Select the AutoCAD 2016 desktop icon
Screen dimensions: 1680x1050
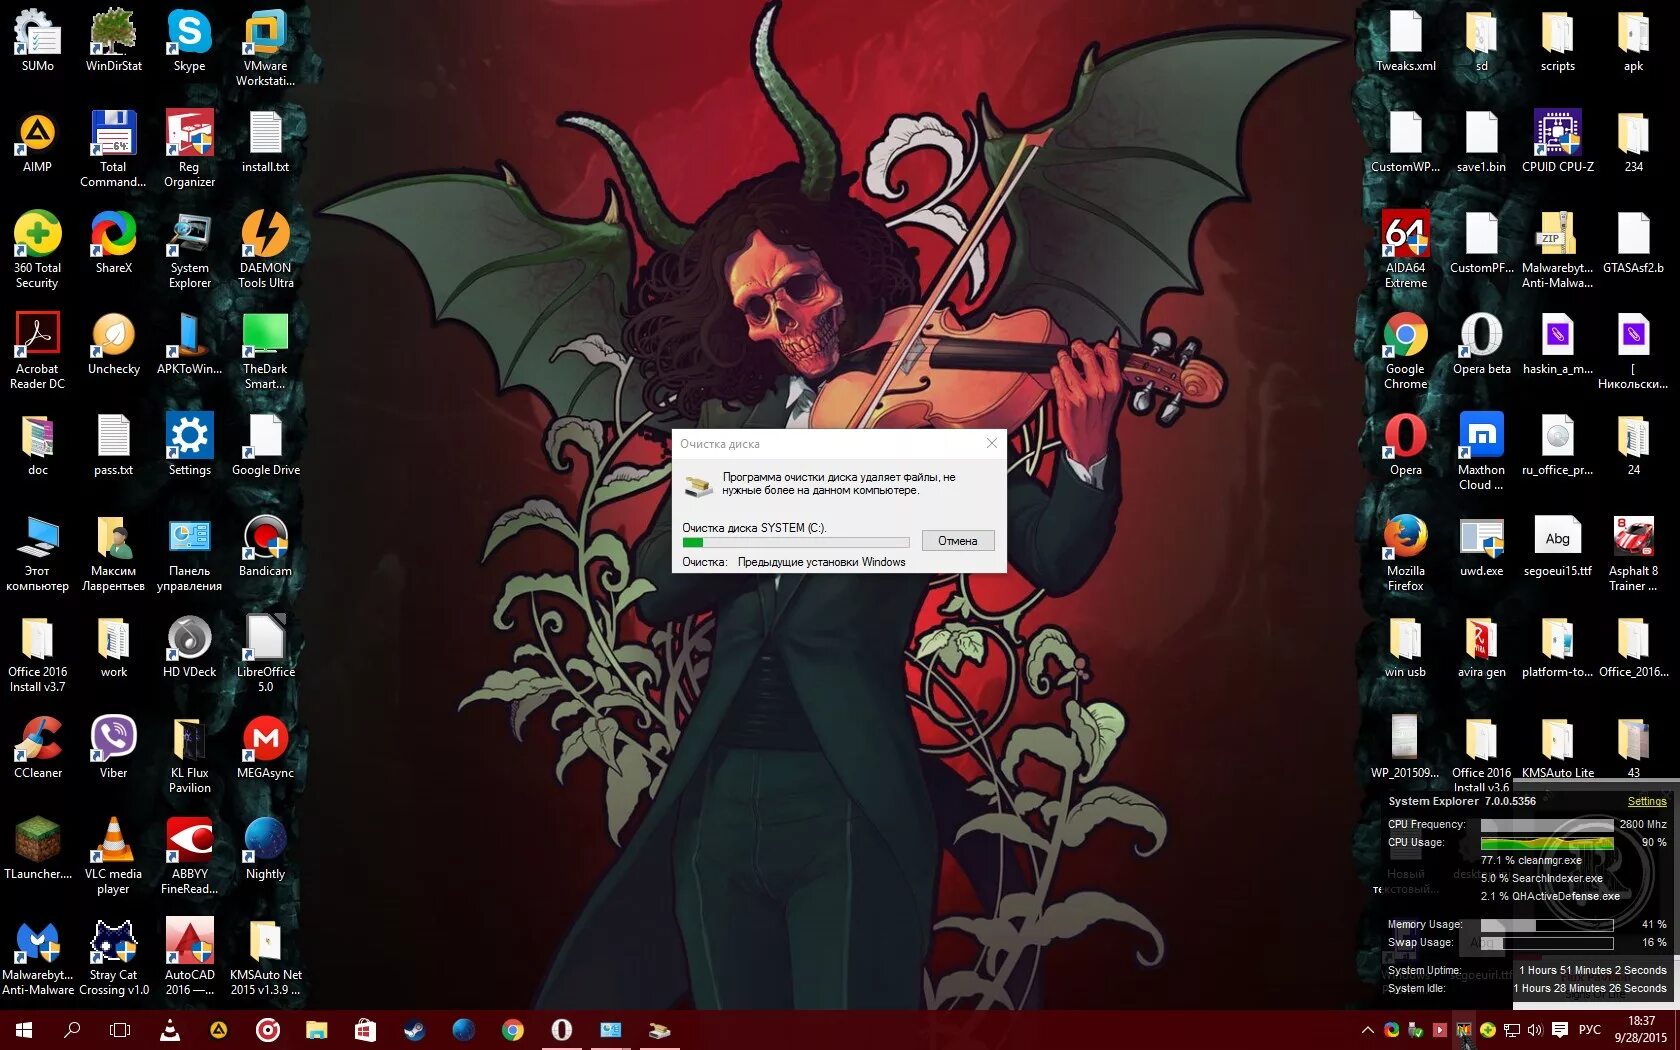point(190,957)
